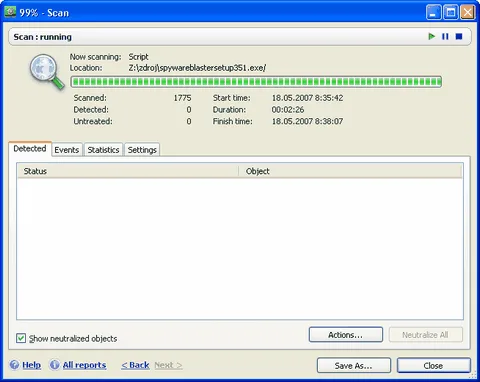Close the scan window with Close button
This screenshot has width=480, height=382.
tap(434, 366)
